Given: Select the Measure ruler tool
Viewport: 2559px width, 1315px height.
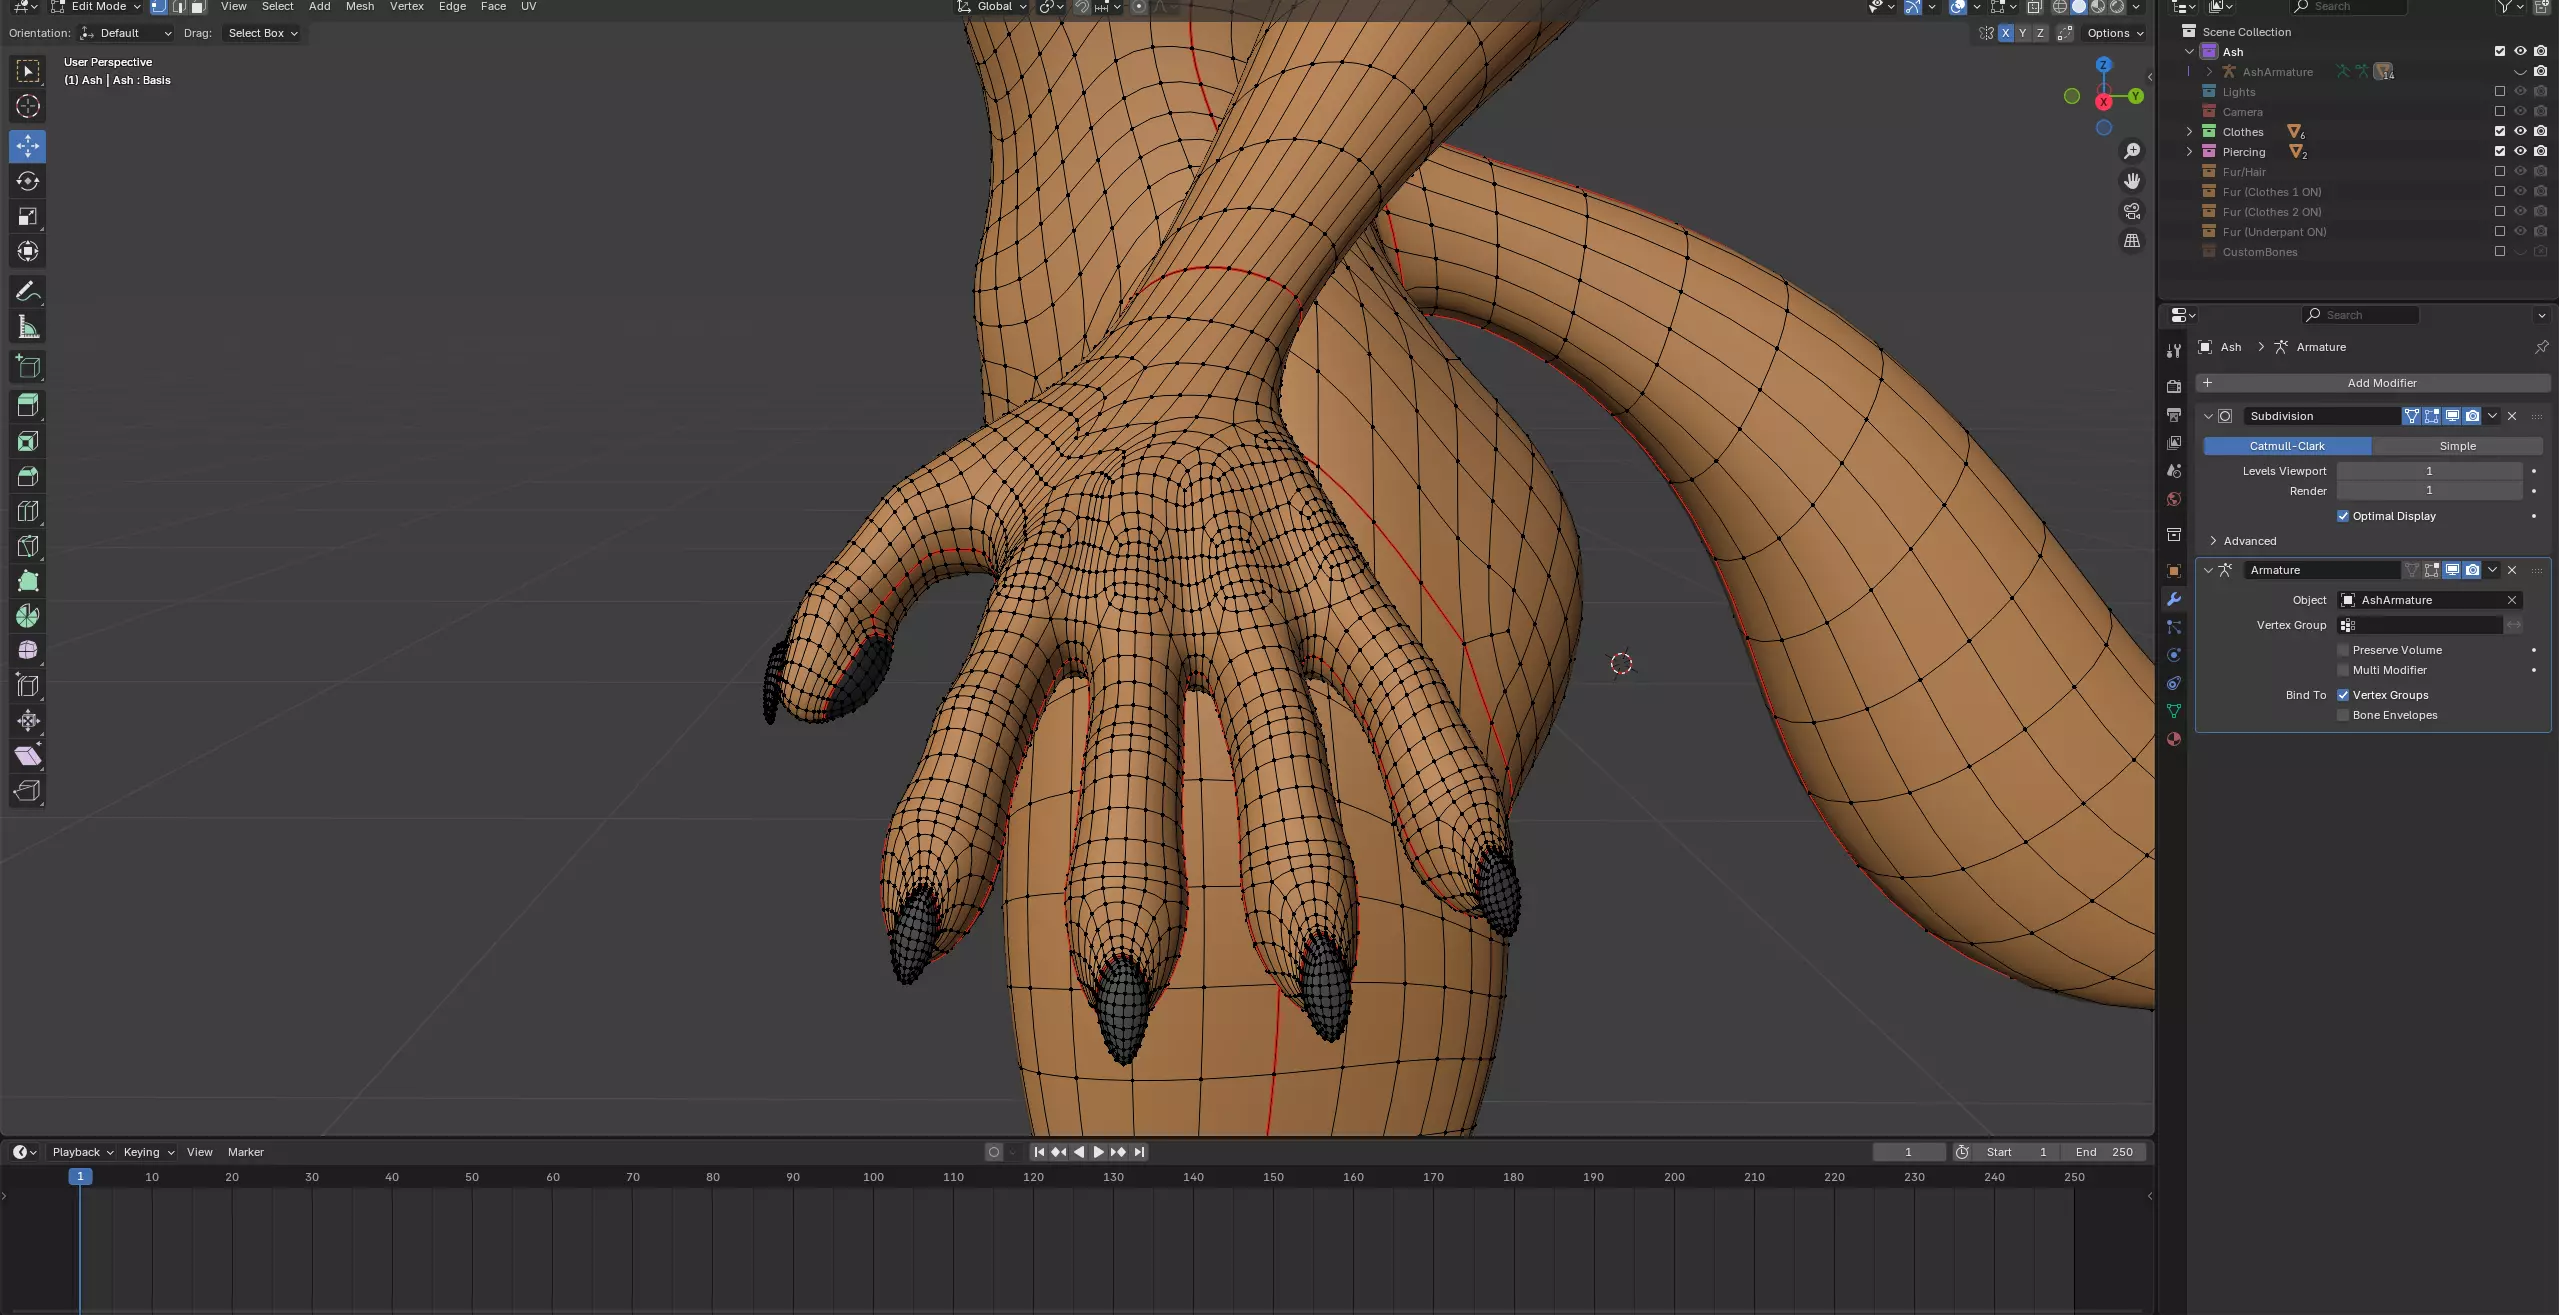Looking at the screenshot, I should [x=28, y=327].
